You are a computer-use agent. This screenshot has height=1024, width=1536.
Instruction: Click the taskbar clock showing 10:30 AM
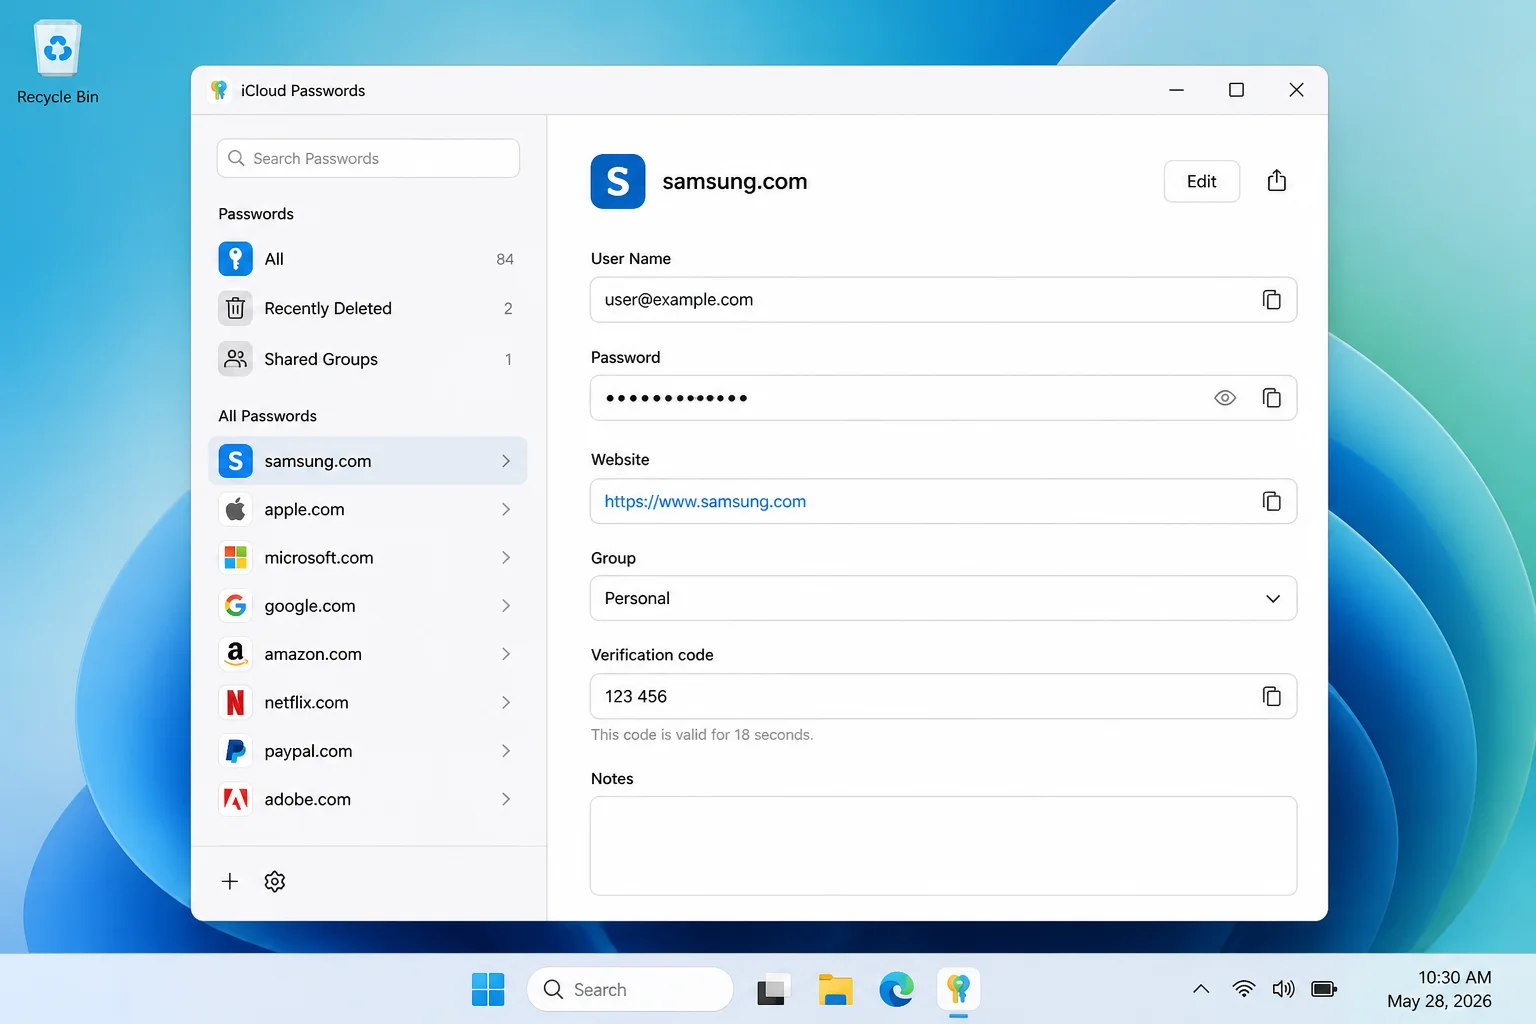click(x=1440, y=989)
